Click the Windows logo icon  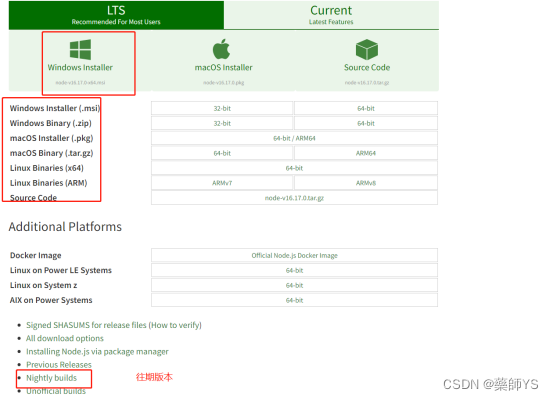click(80, 49)
